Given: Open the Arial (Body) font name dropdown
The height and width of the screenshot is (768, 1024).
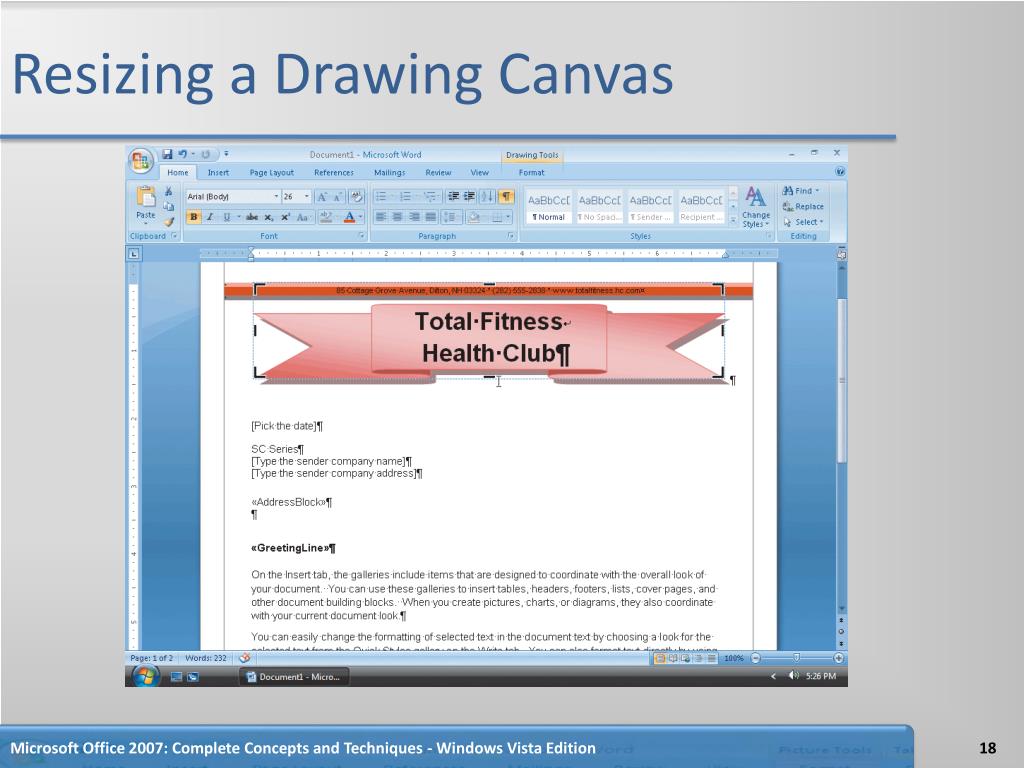Looking at the screenshot, I should 276,197.
